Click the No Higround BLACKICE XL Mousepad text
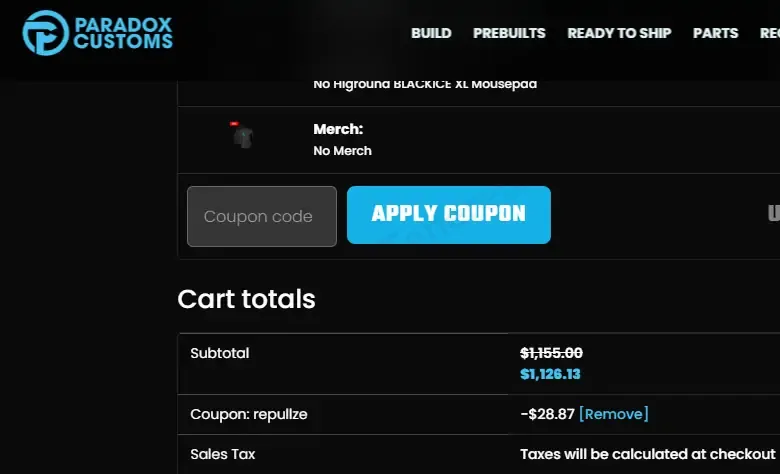 pos(425,84)
